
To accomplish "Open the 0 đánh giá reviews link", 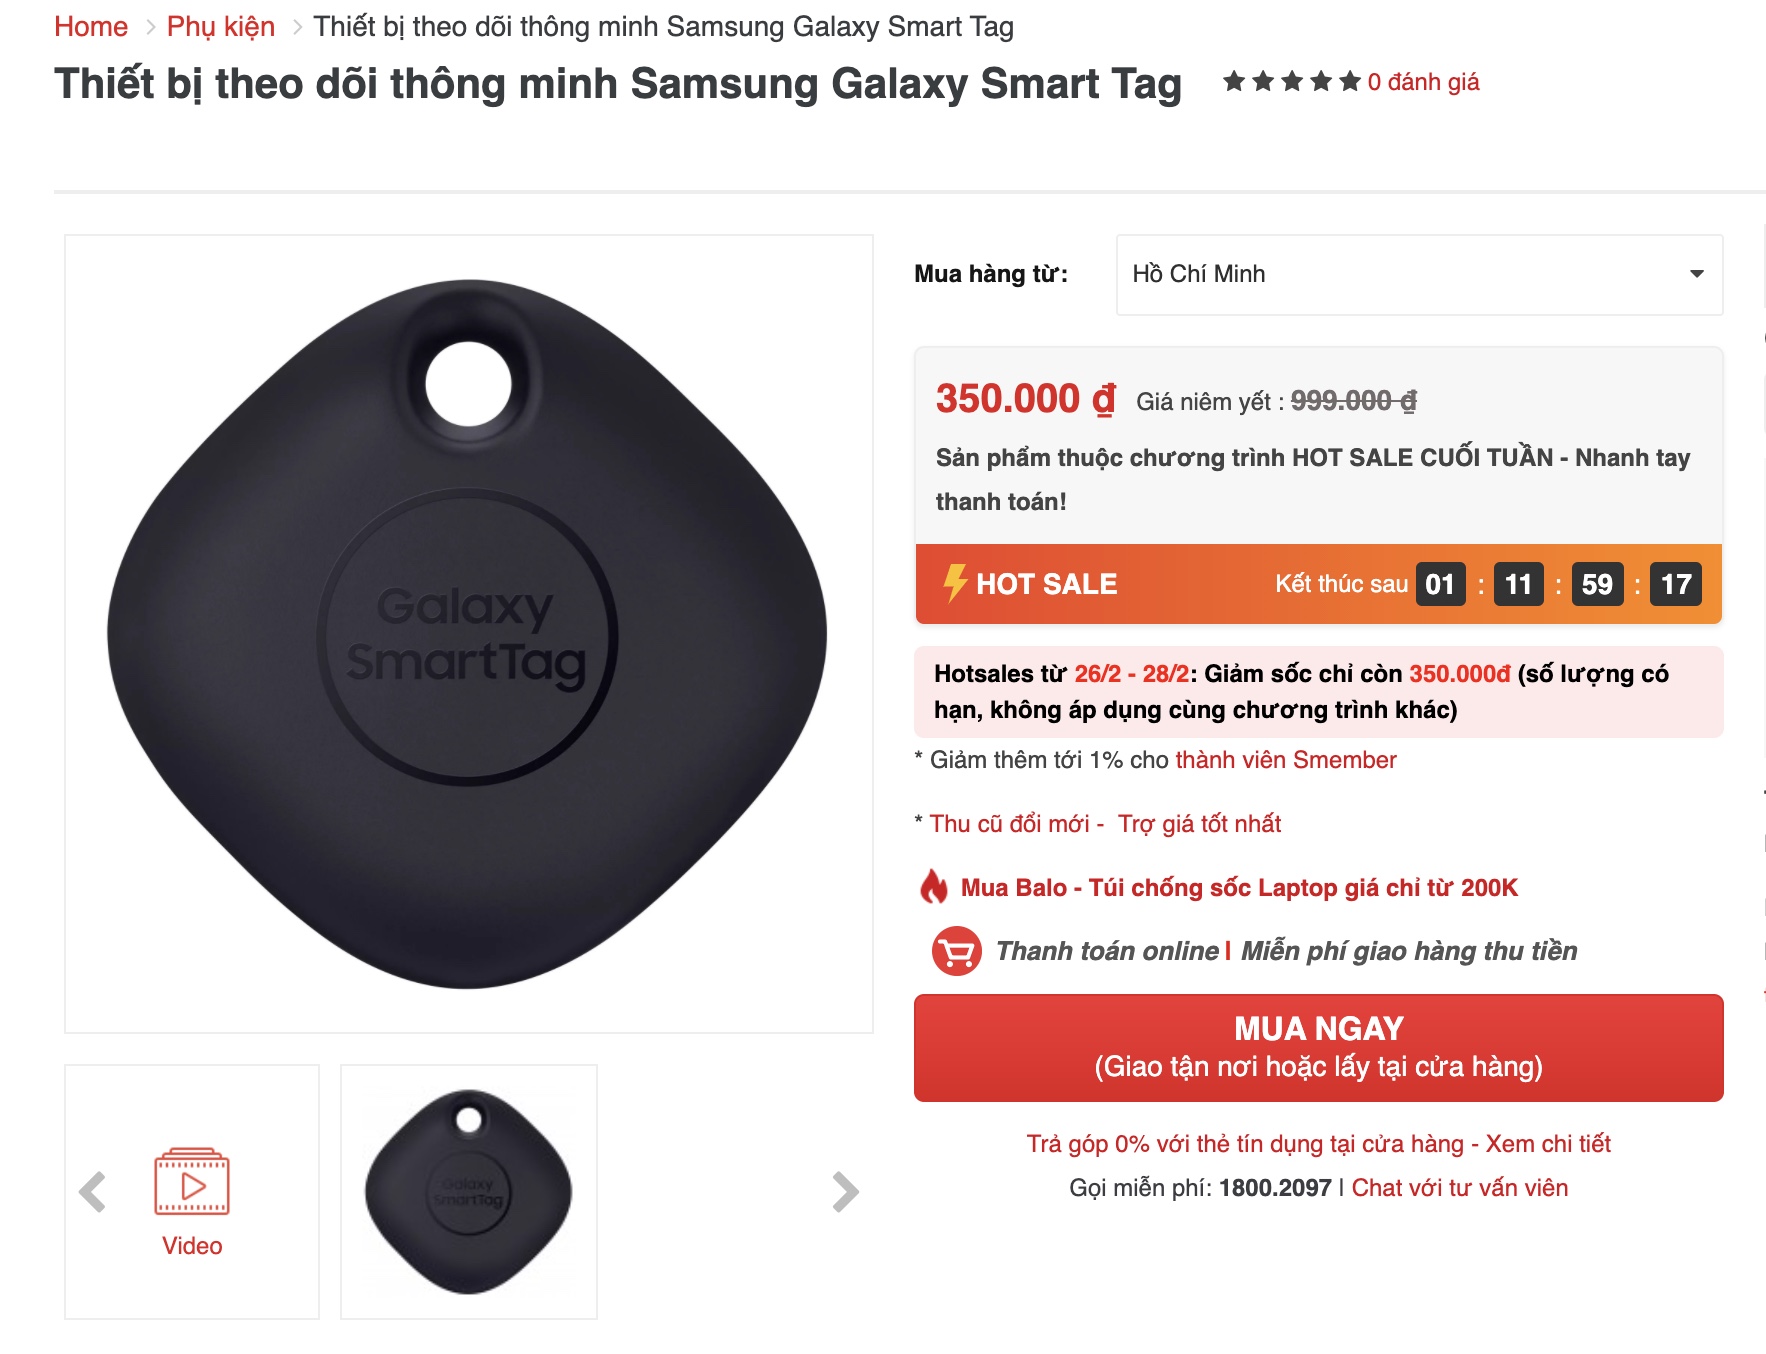I will (x=1423, y=82).
